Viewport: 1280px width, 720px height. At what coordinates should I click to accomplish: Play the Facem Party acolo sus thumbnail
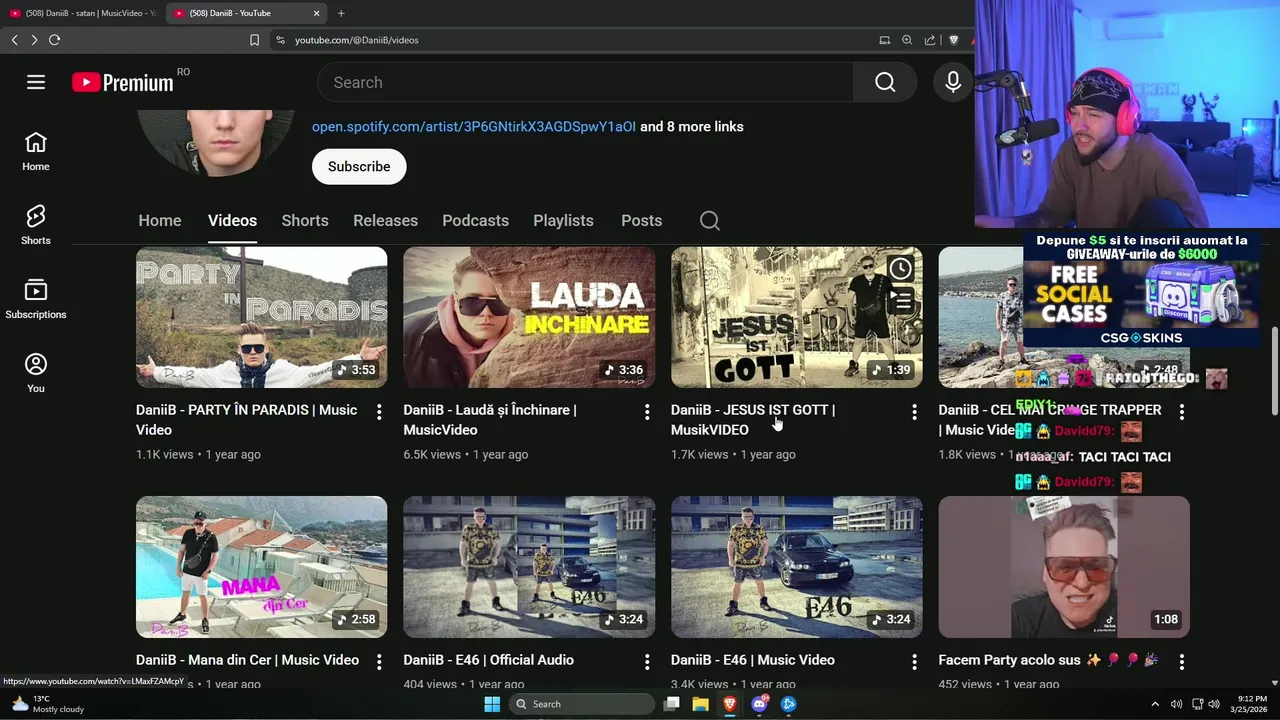click(x=1064, y=567)
